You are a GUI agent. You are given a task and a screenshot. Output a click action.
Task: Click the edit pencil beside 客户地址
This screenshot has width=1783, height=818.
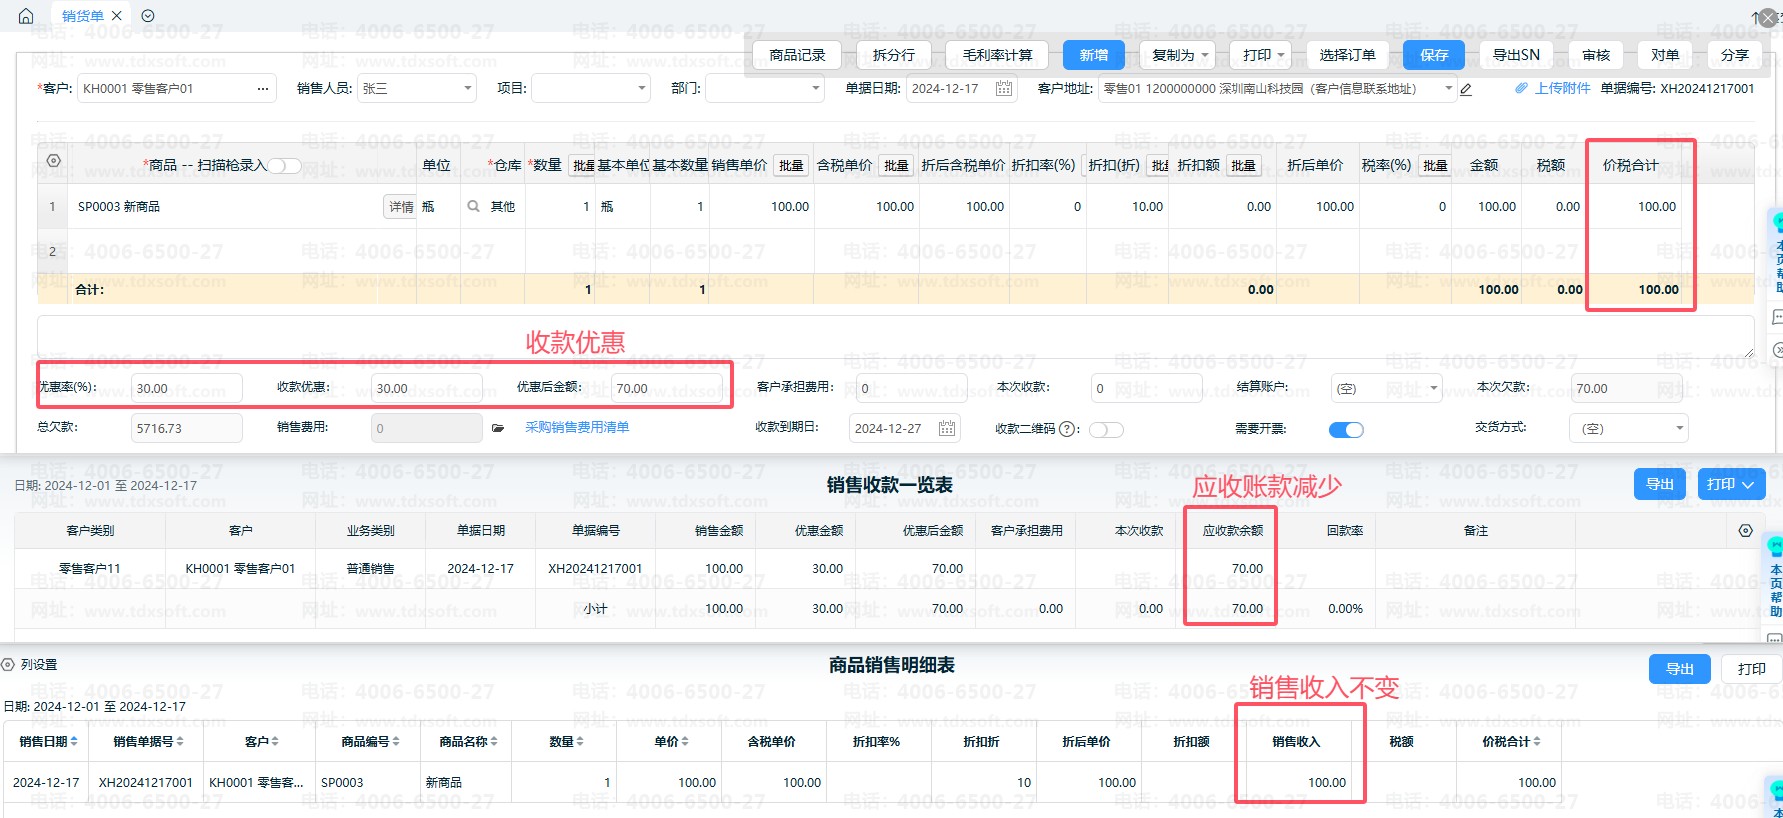click(x=1466, y=89)
